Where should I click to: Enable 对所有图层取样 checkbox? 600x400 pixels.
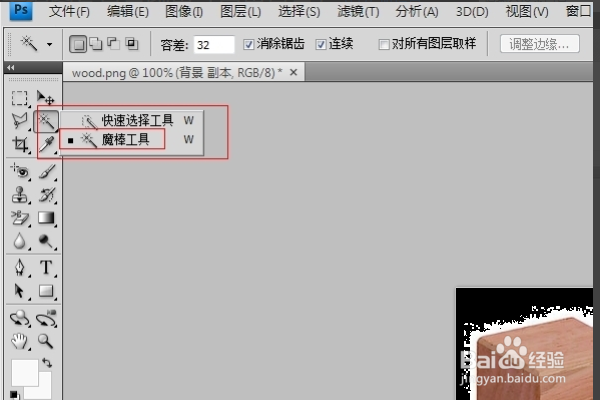click(383, 45)
